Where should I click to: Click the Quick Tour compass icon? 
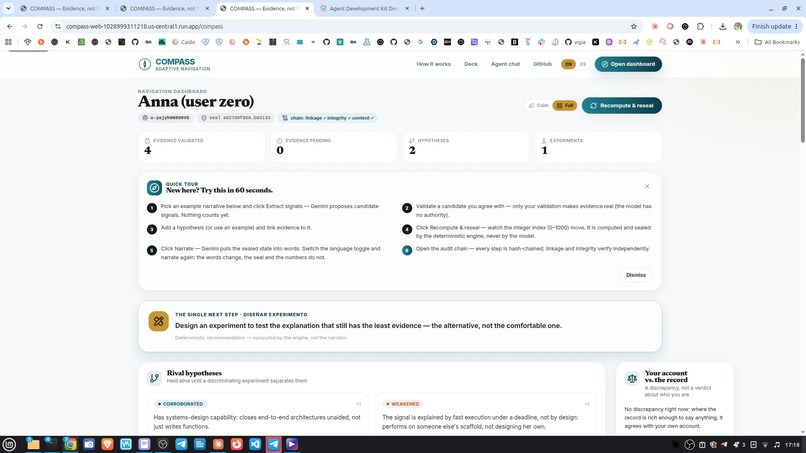tap(154, 188)
